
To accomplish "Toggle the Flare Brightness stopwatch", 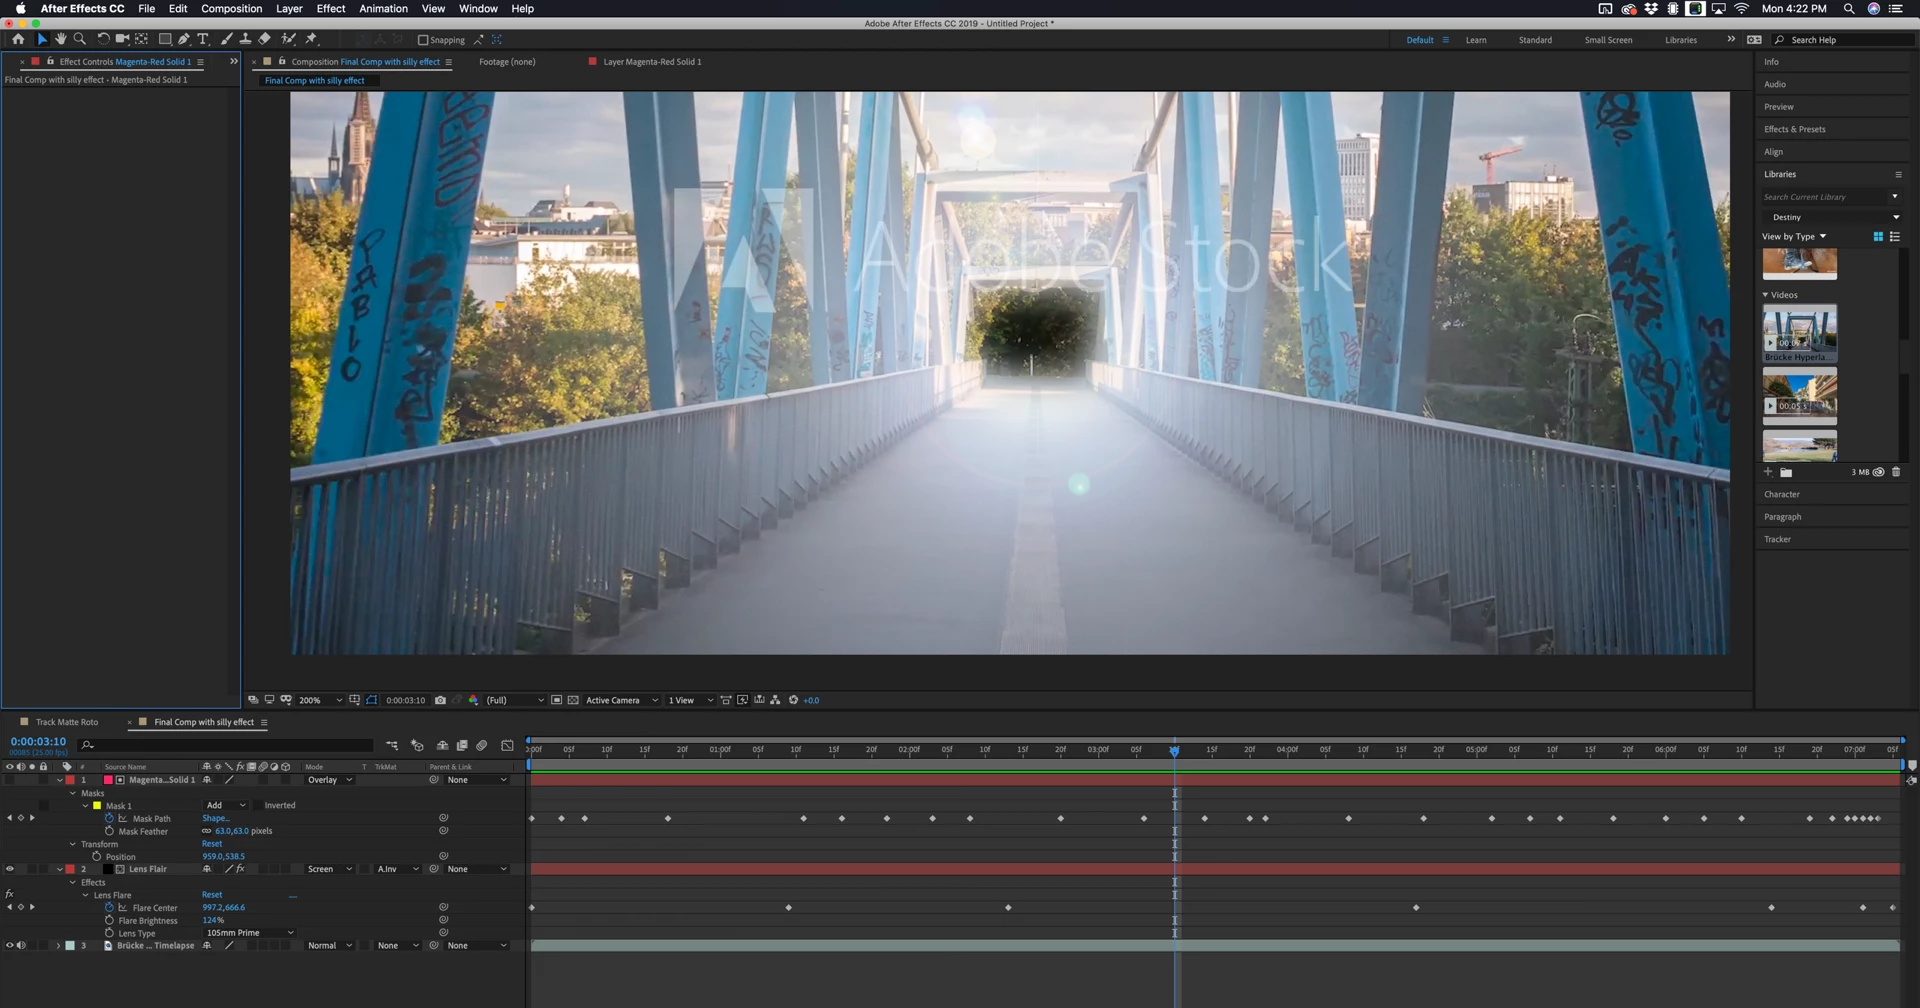I will click(109, 920).
